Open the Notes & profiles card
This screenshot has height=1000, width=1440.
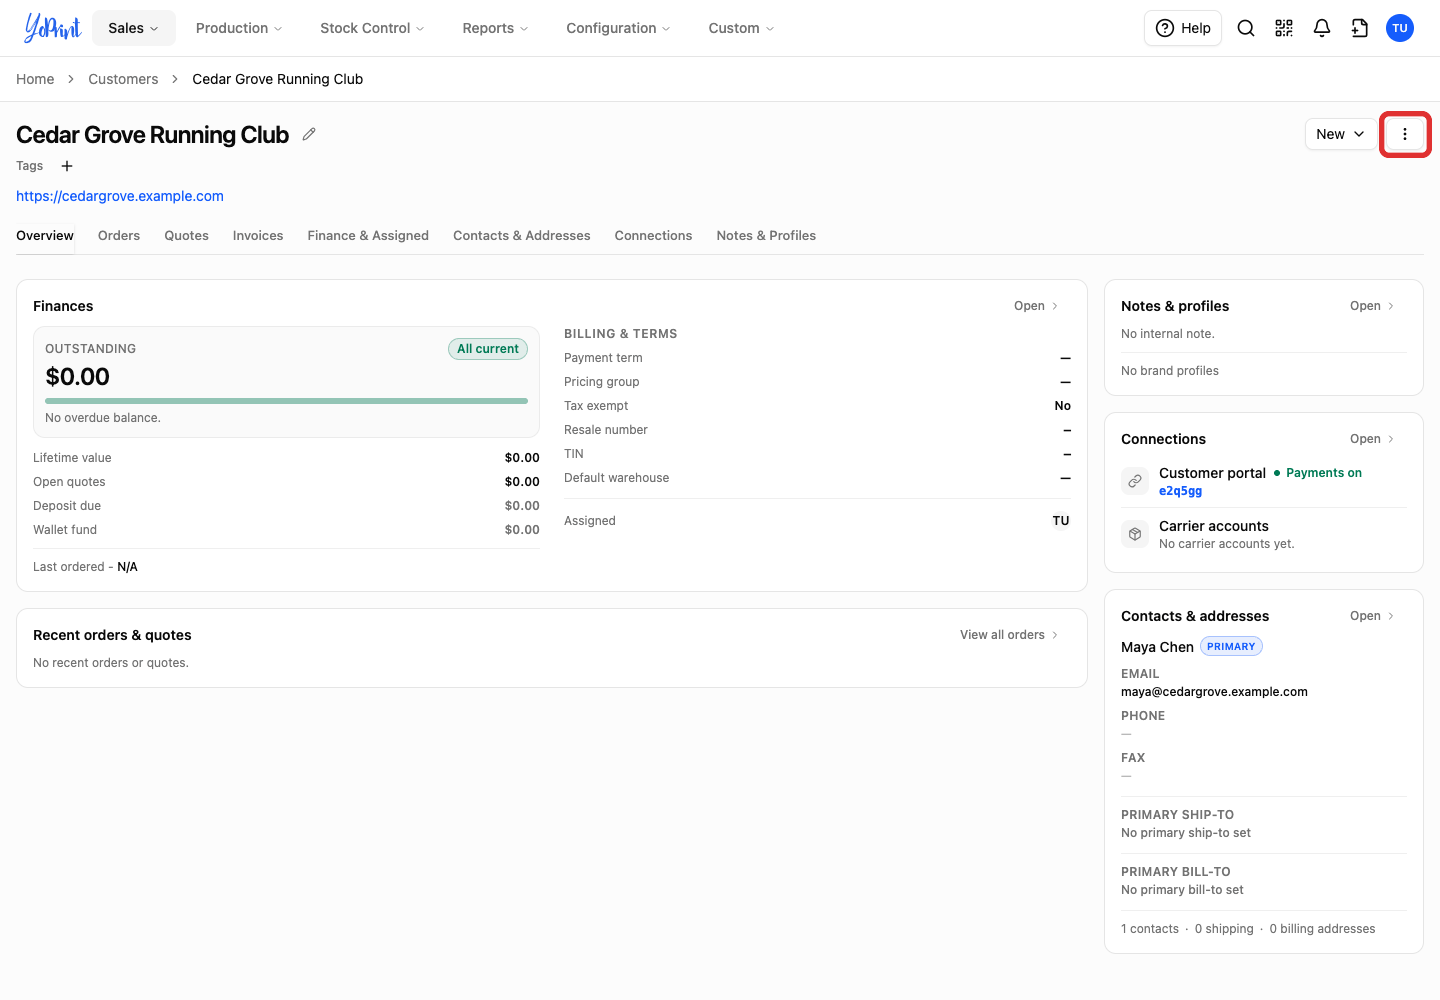(x=1372, y=306)
